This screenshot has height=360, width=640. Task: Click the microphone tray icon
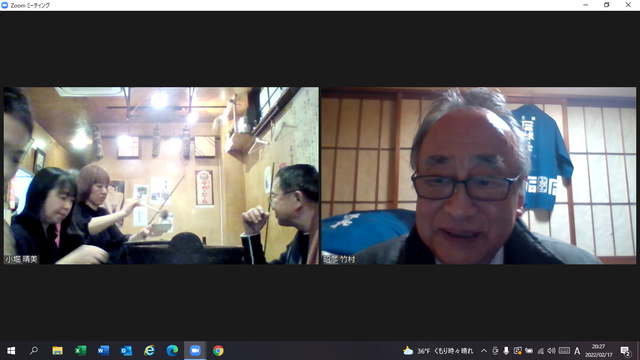point(506,351)
